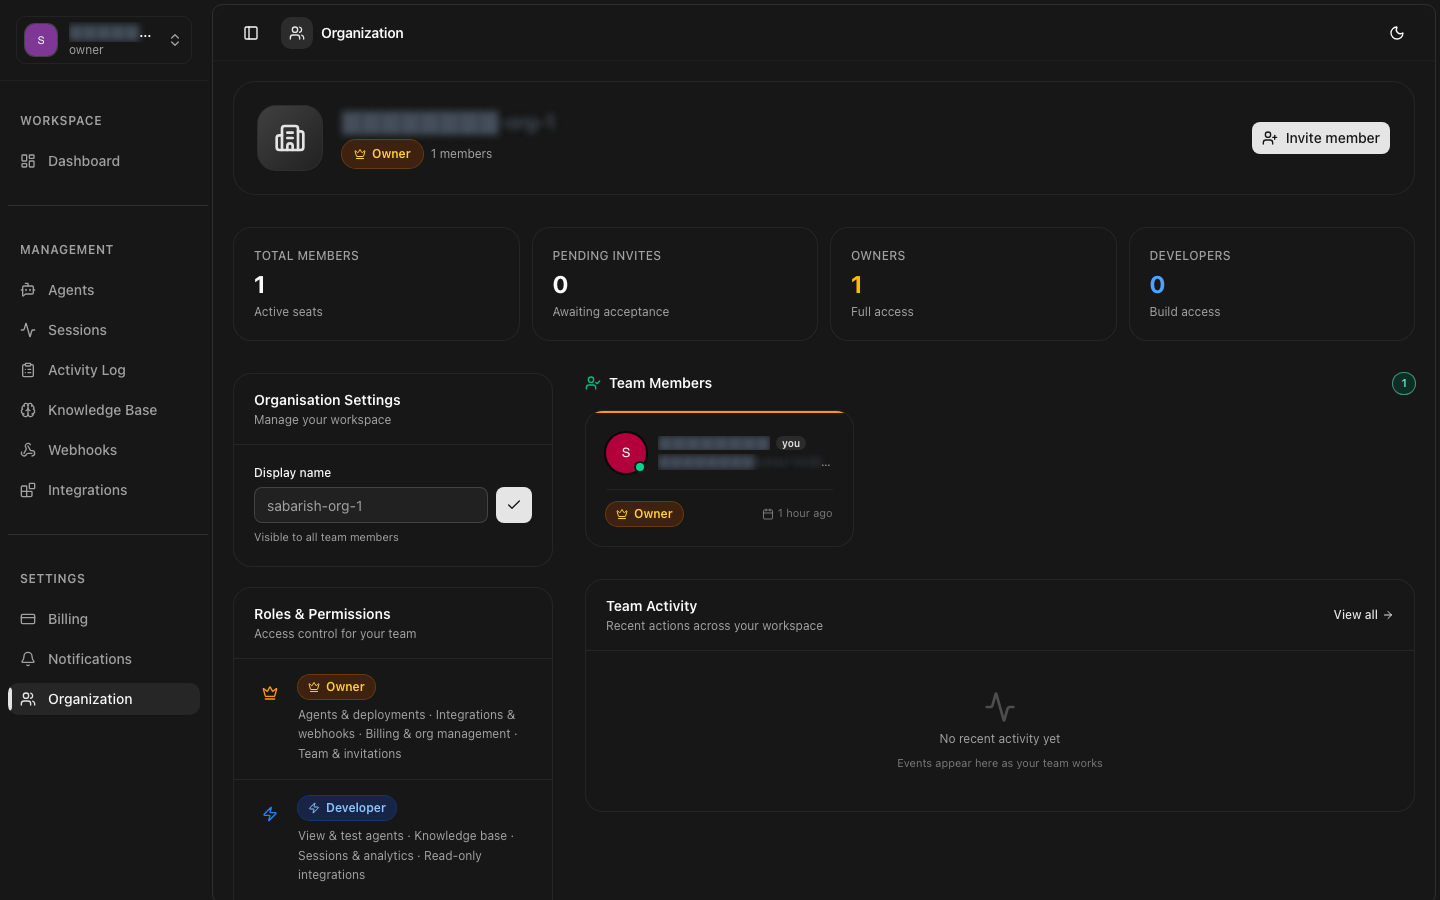Image resolution: width=1440 pixels, height=900 pixels.
Task: Click the Organization header breadcrumb icon
Action: [297, 33]
